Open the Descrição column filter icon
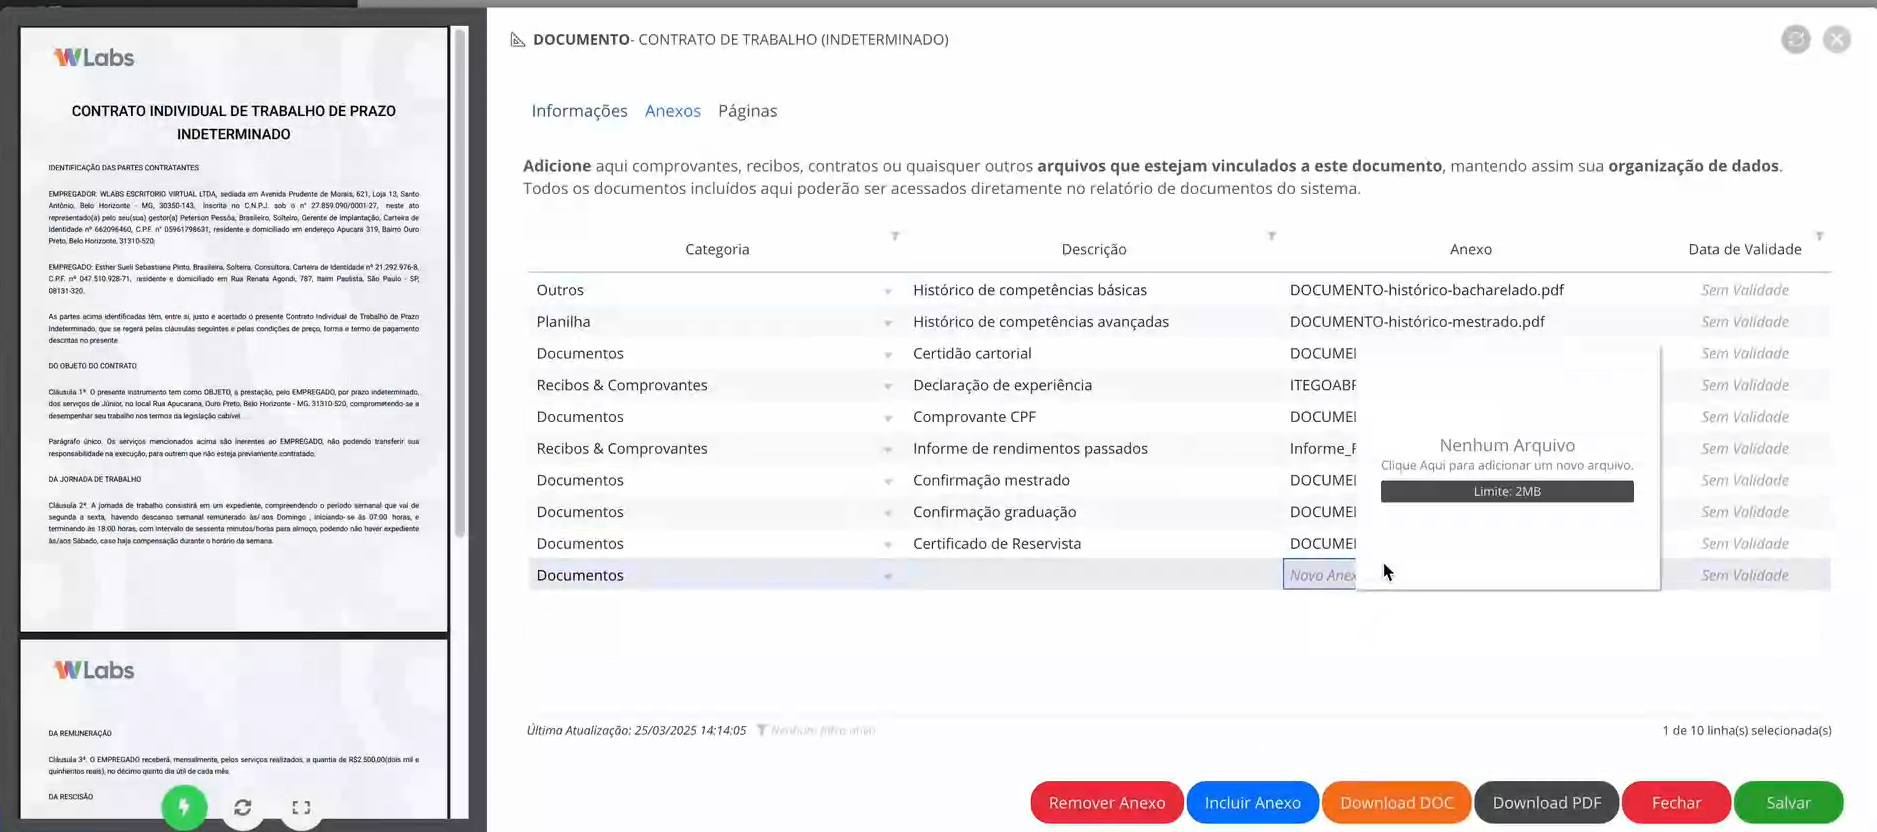The image size is (1877, 832). pyautogui.click(x=1272, y=236)
